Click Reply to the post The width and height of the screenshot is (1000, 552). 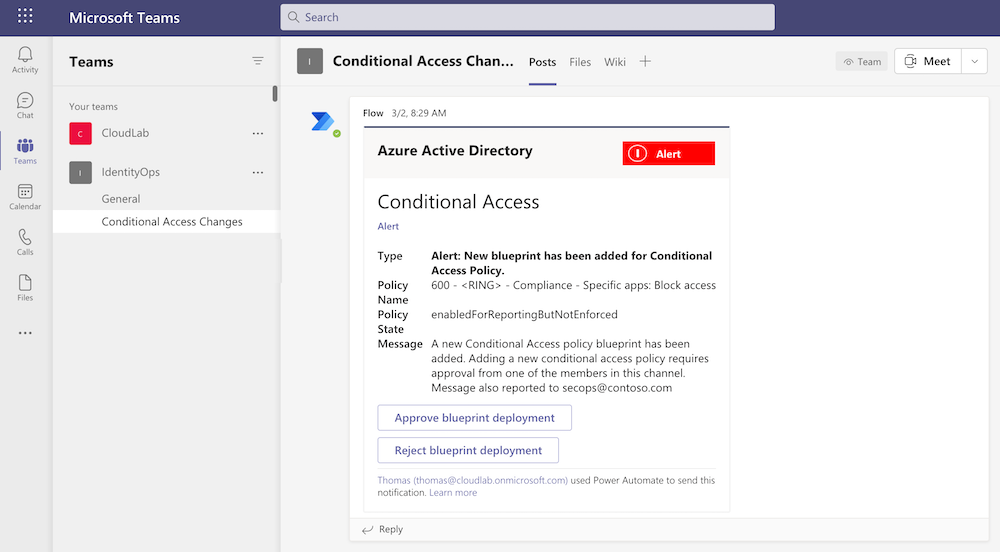(391, 529)
